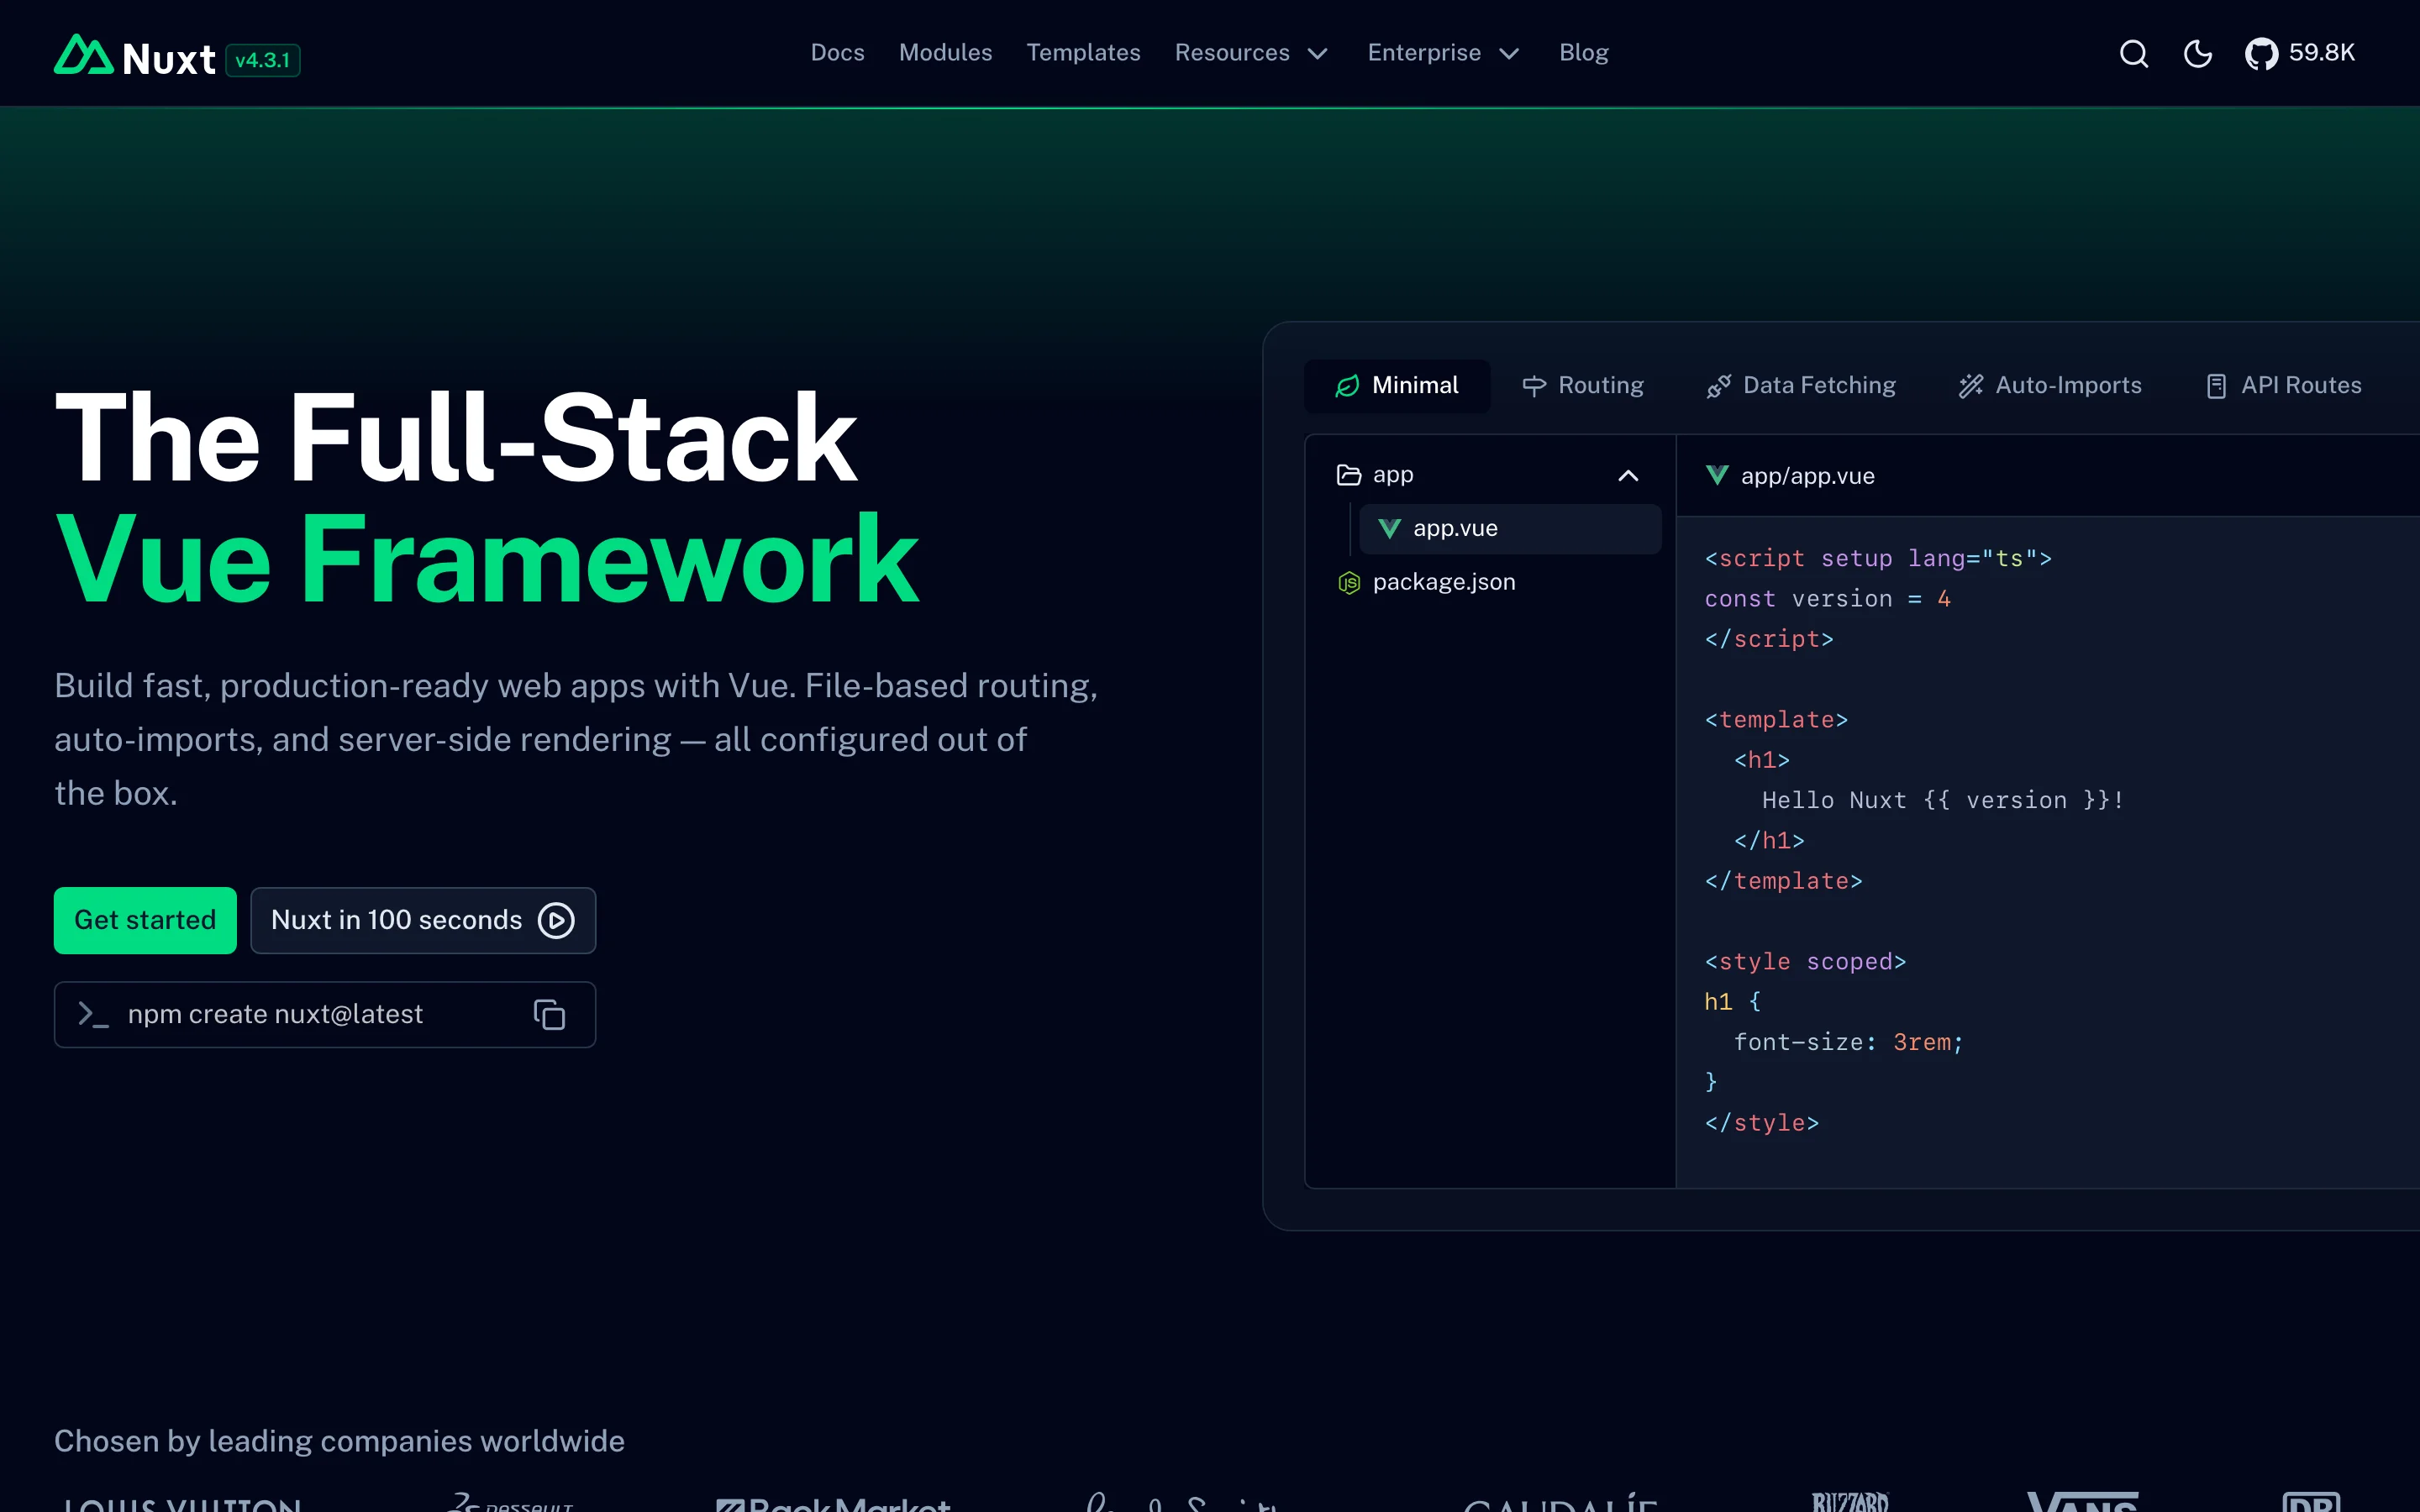
Task: Open the GitHub repository via the GitHub icon
Action: (2261, 54)
